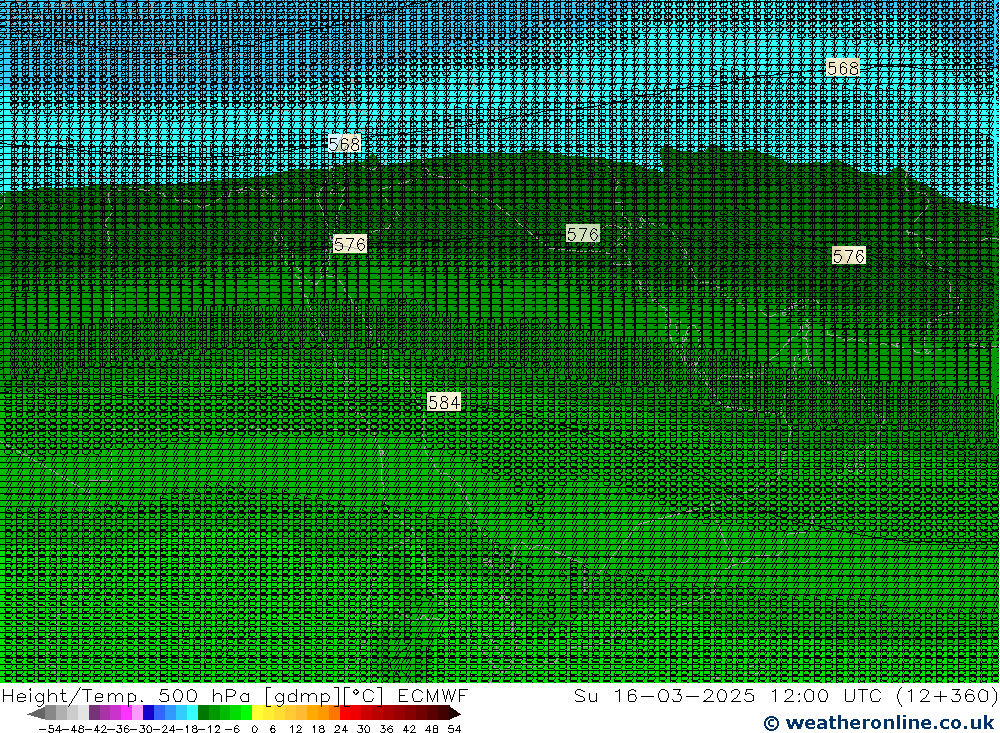
Task: Click the date 'Su 16-03-2025 12:00 UTC'
Action: click(728, 695)
